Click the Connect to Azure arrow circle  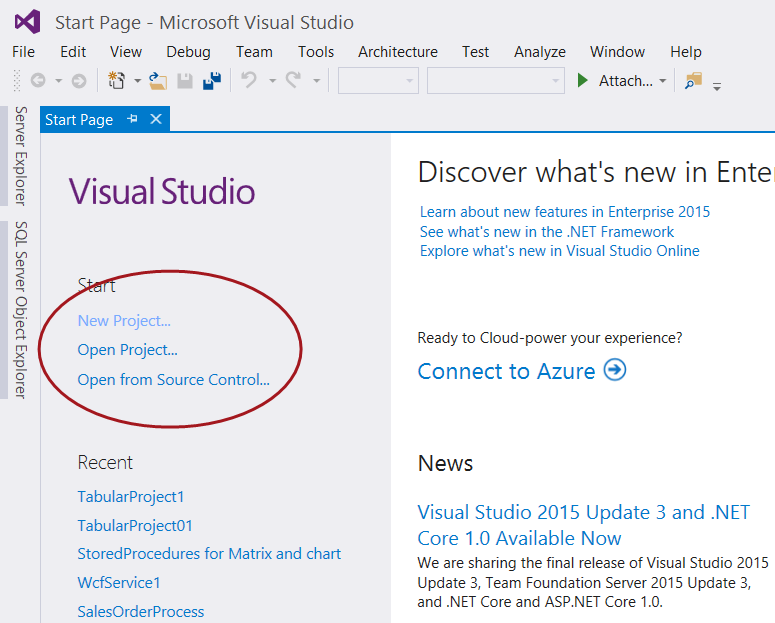[x=615, y=370]
